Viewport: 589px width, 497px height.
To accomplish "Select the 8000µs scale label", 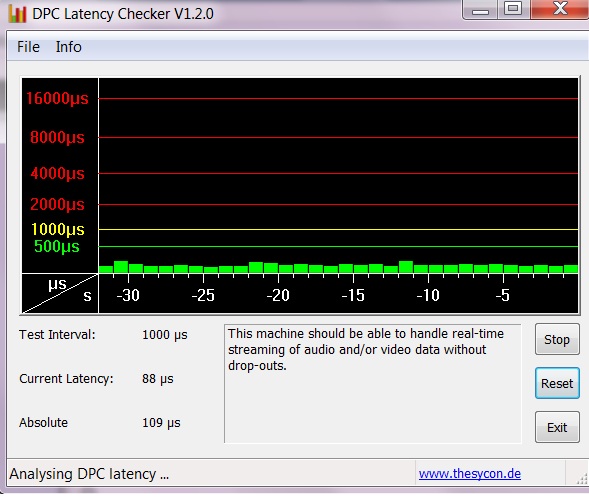I will (57, 137).
